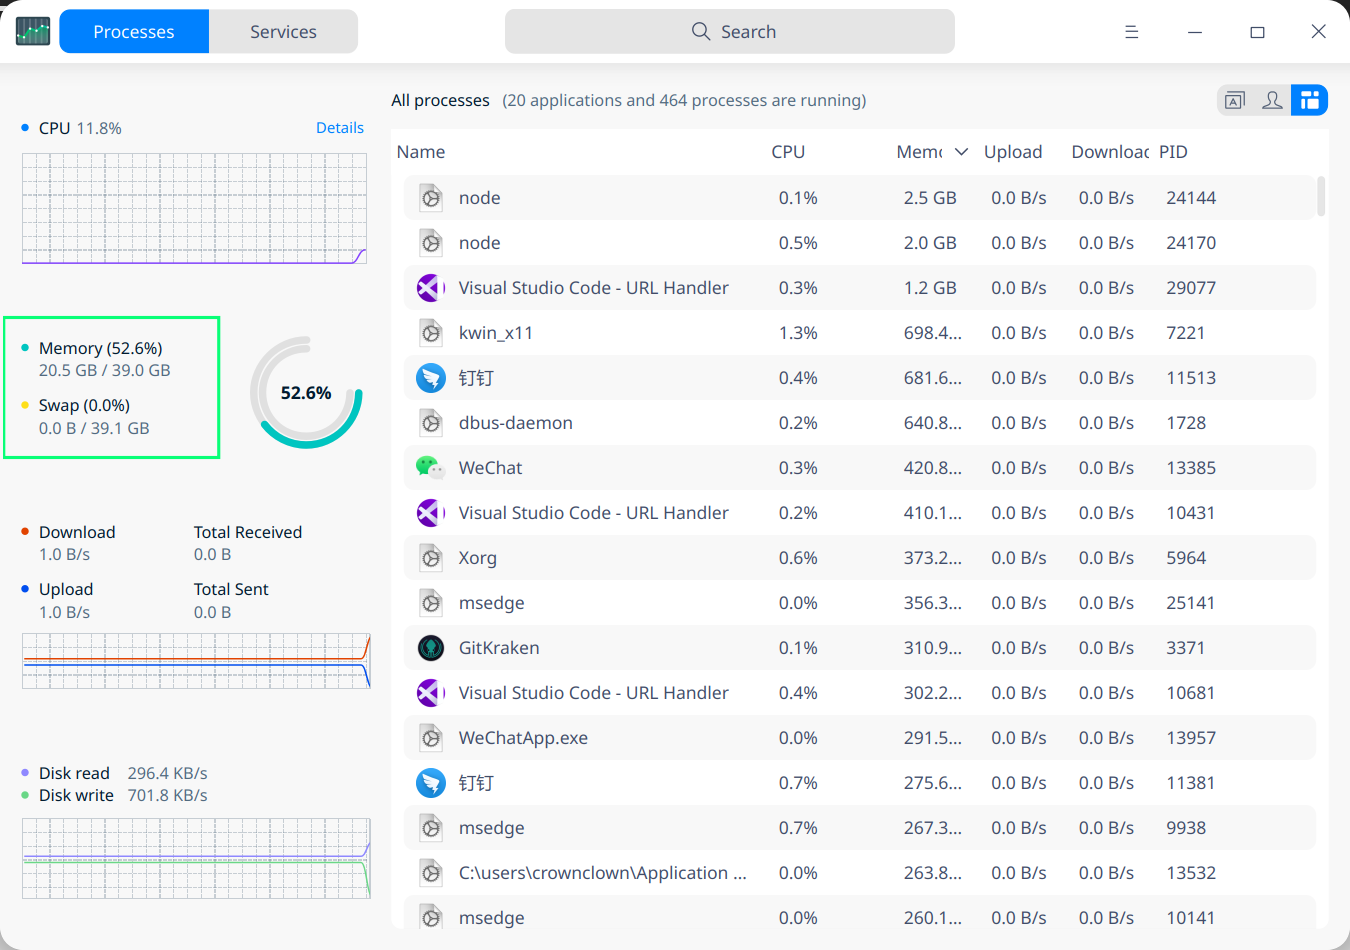Viewport: 1350px width, 950px height.
Task: Click the dbus-daemon process icon
Action: click(x=430, y=423)
